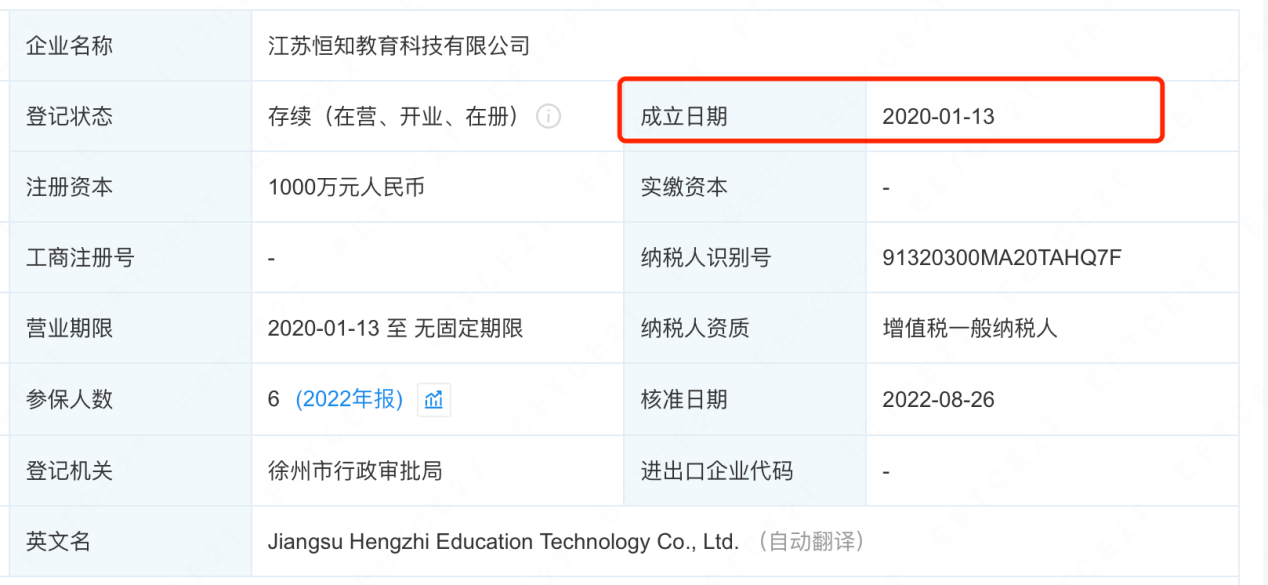Select taxpayer ID 91320300MA20TAHQ7F

[1001, 258]
